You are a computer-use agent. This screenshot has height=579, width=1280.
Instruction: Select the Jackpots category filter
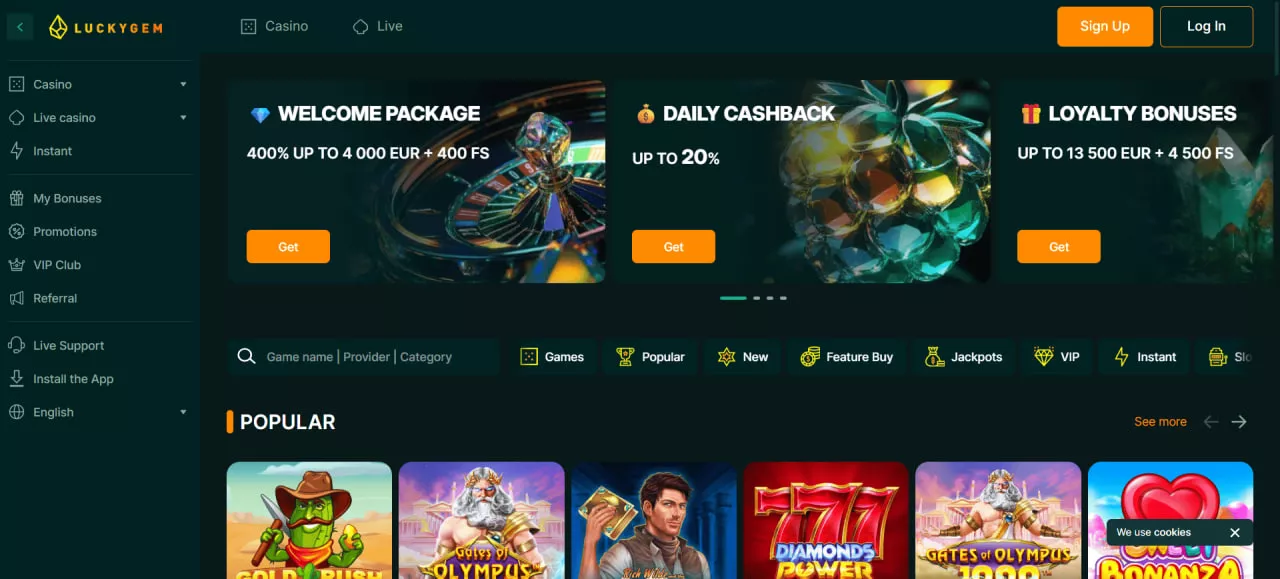tap(964, 357)
